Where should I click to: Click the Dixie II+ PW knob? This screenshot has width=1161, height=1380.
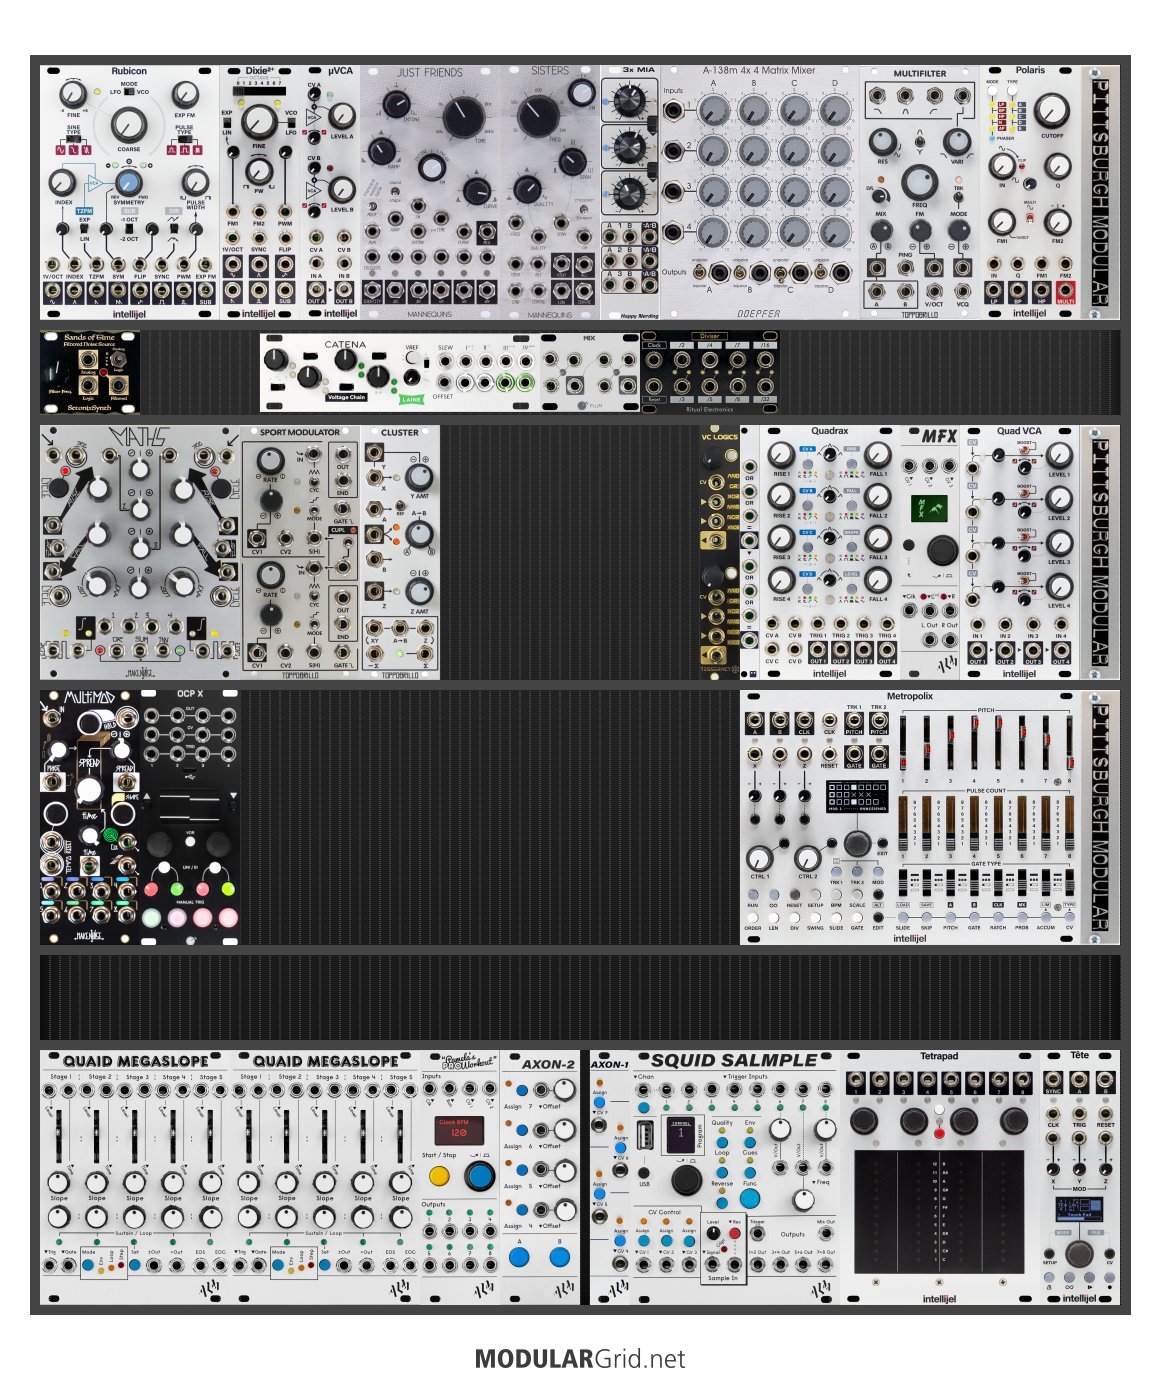coord(259,170)
